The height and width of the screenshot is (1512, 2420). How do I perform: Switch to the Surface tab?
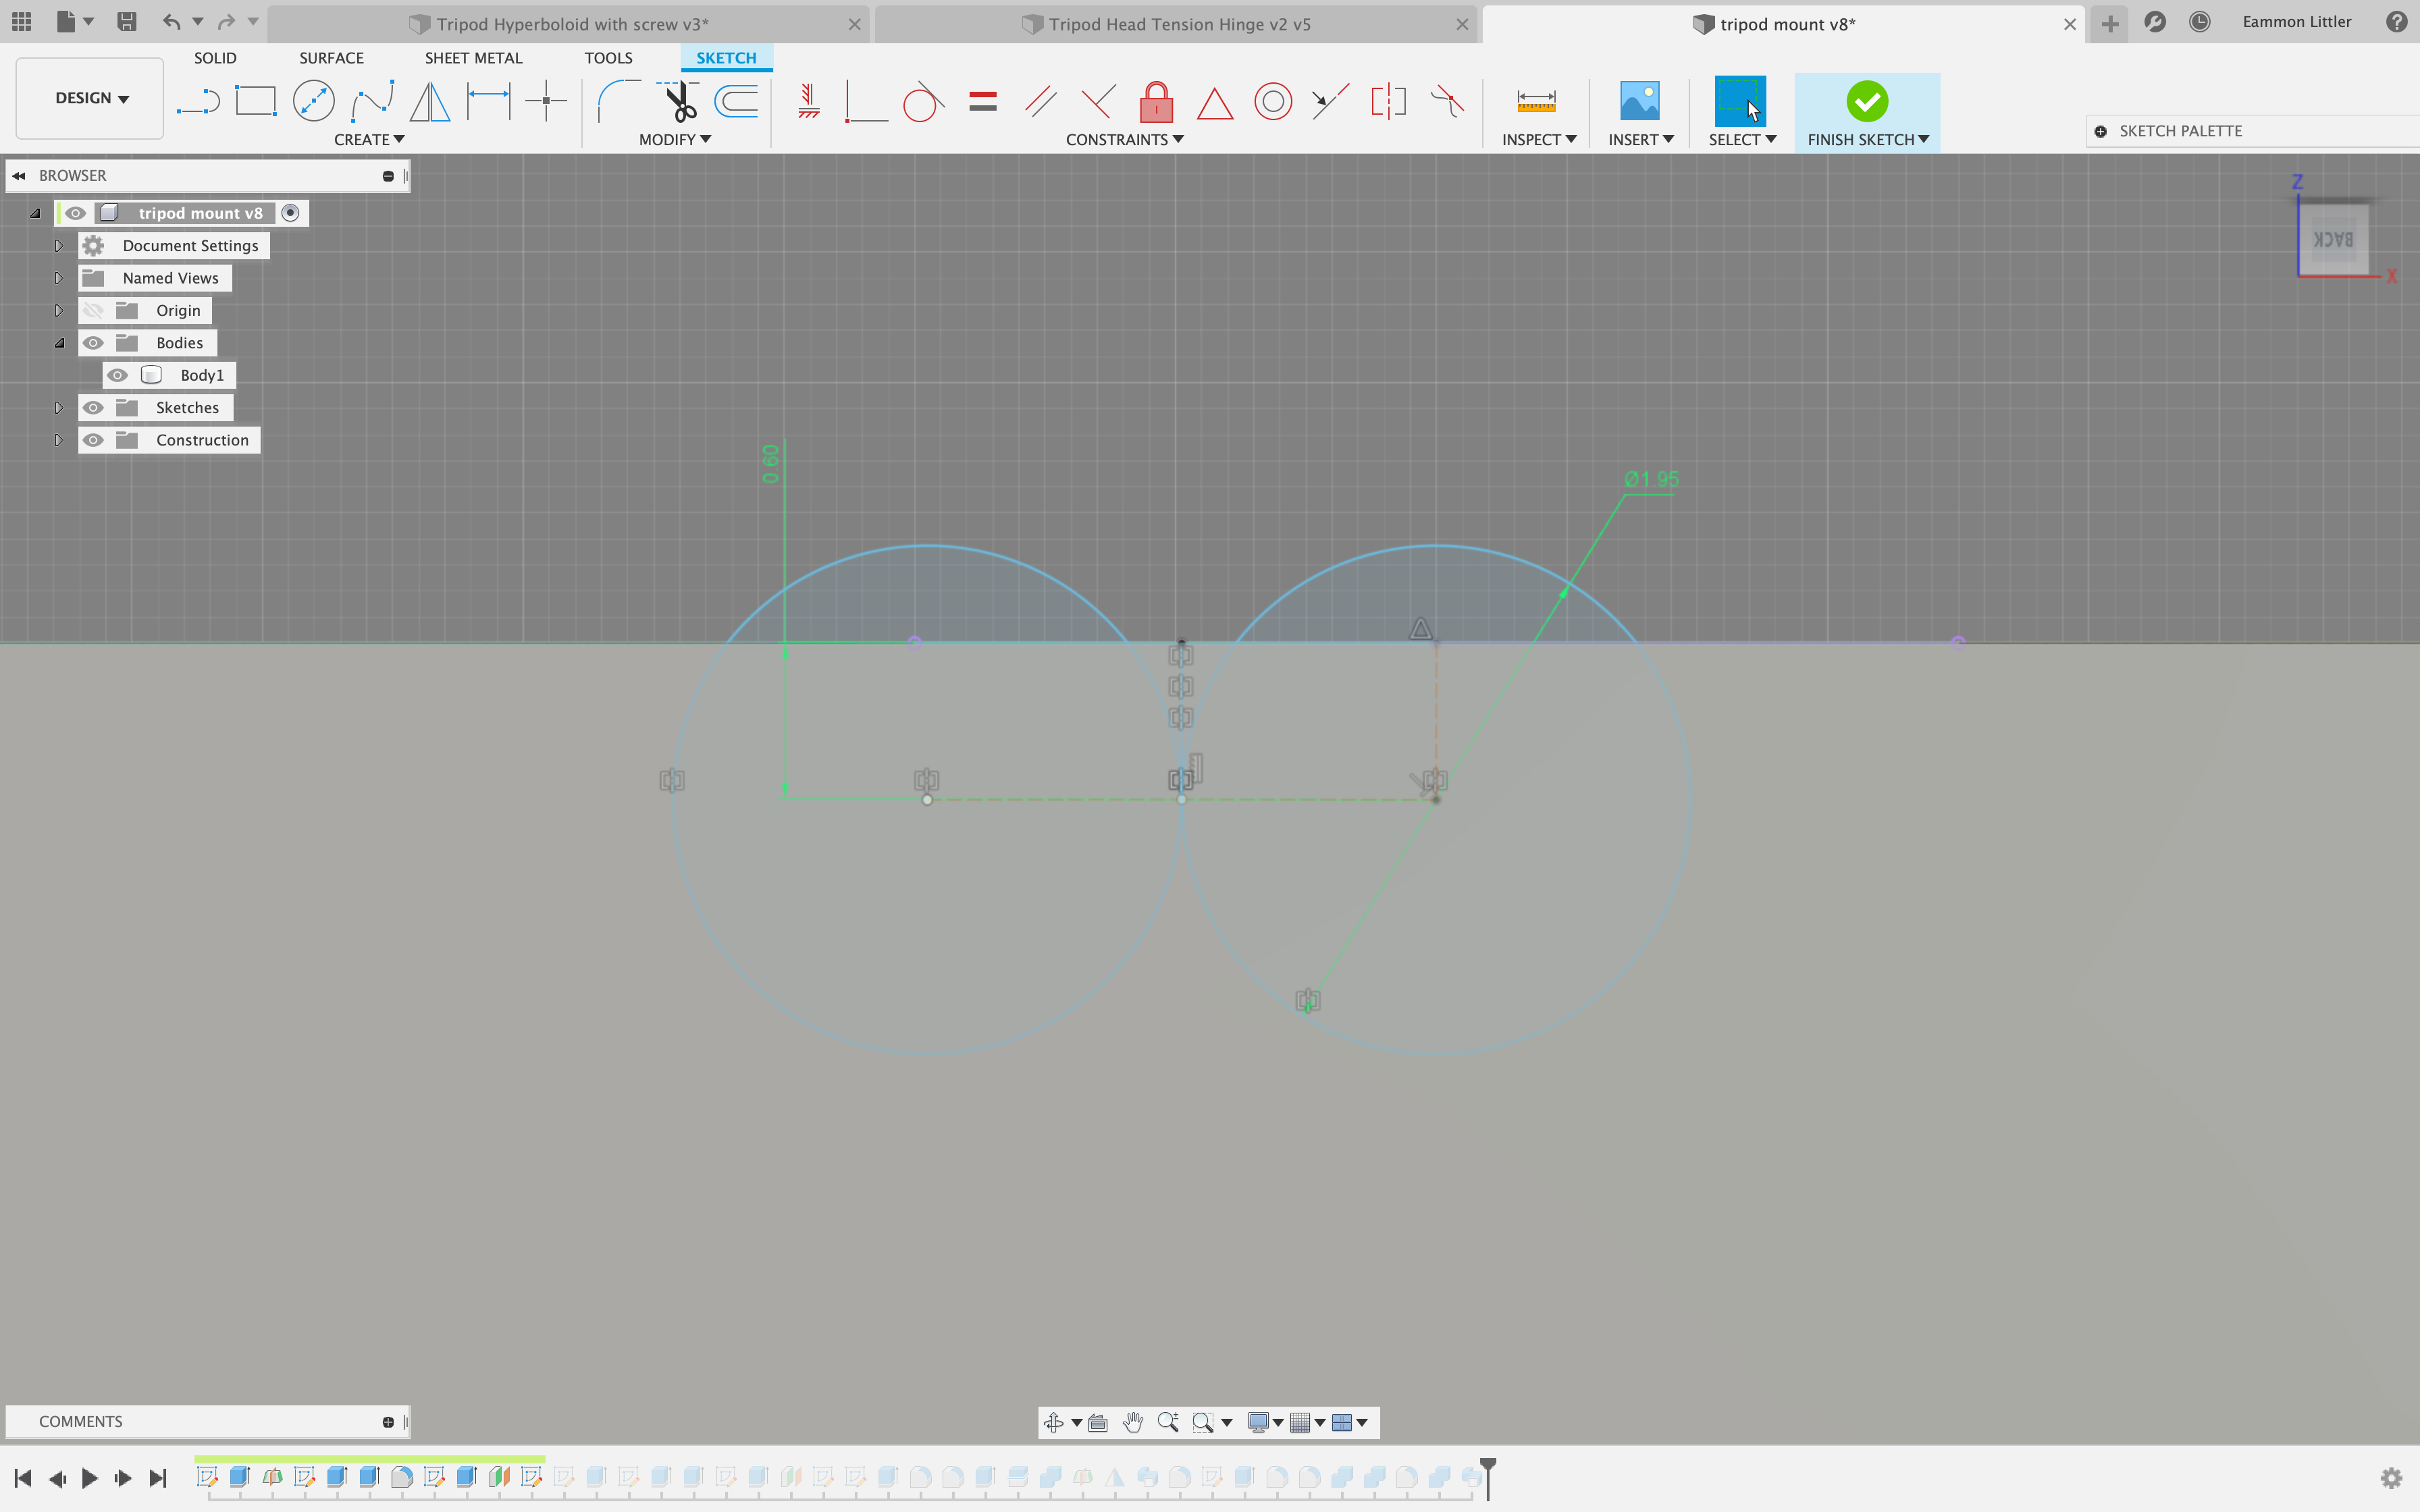[x=331, y=57]
